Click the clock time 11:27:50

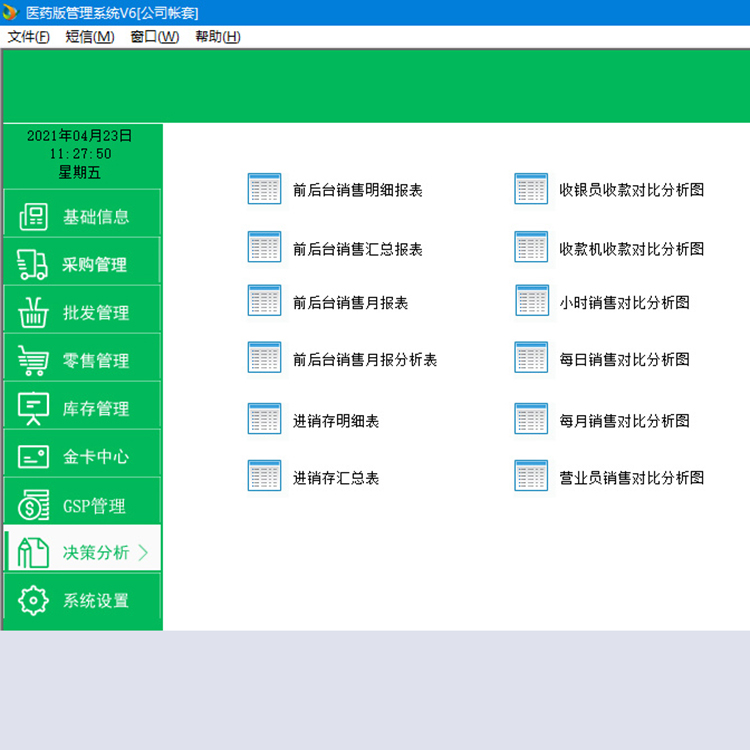80,154
